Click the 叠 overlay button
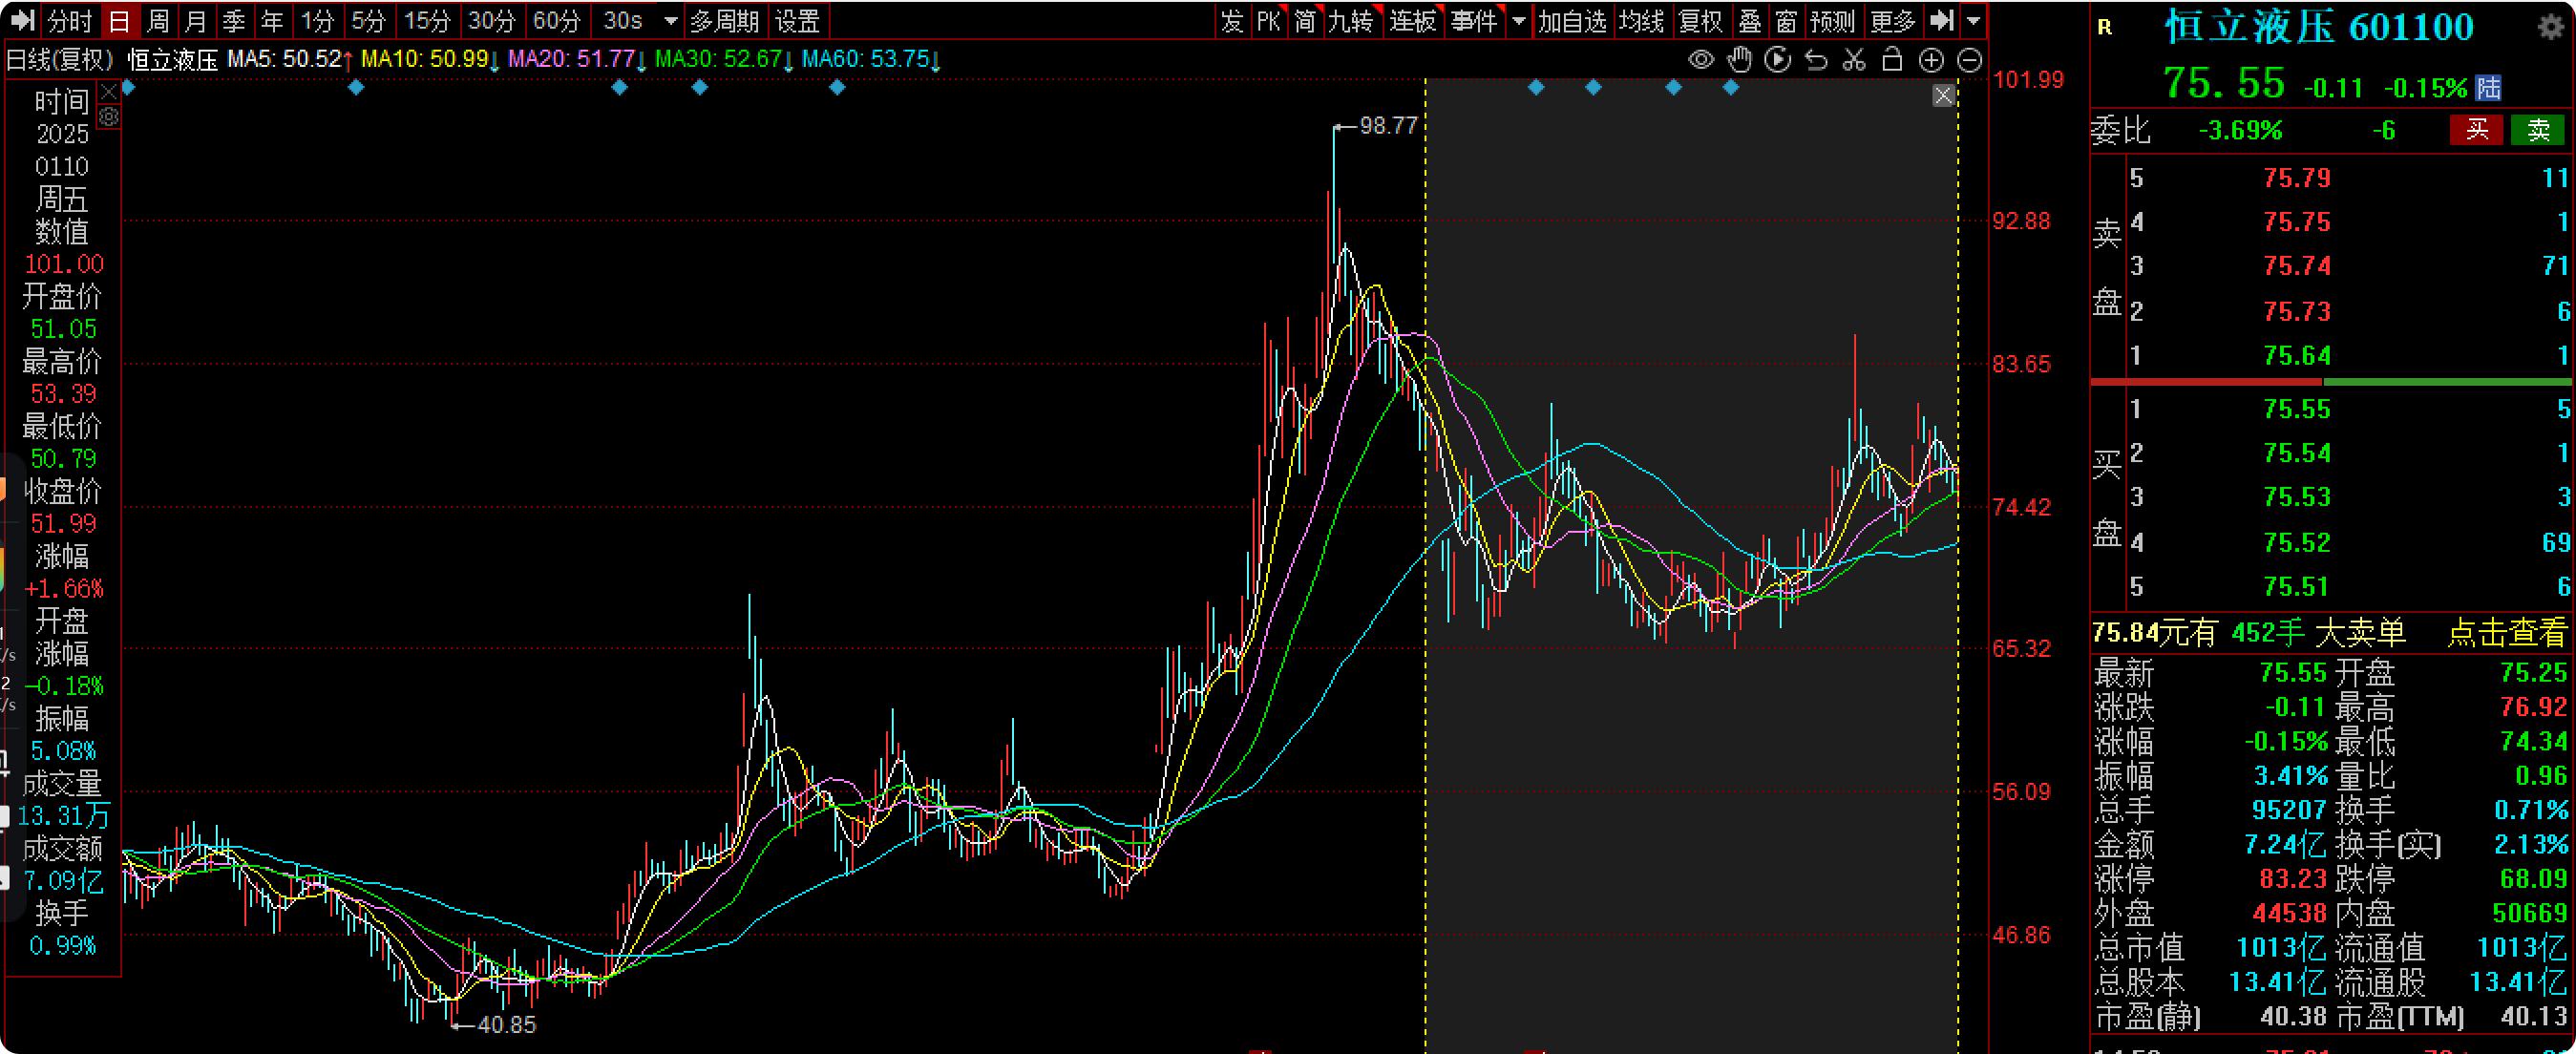This screenshot has width=2576, height=1054. pyautogui.click(x=1750, y=21)
